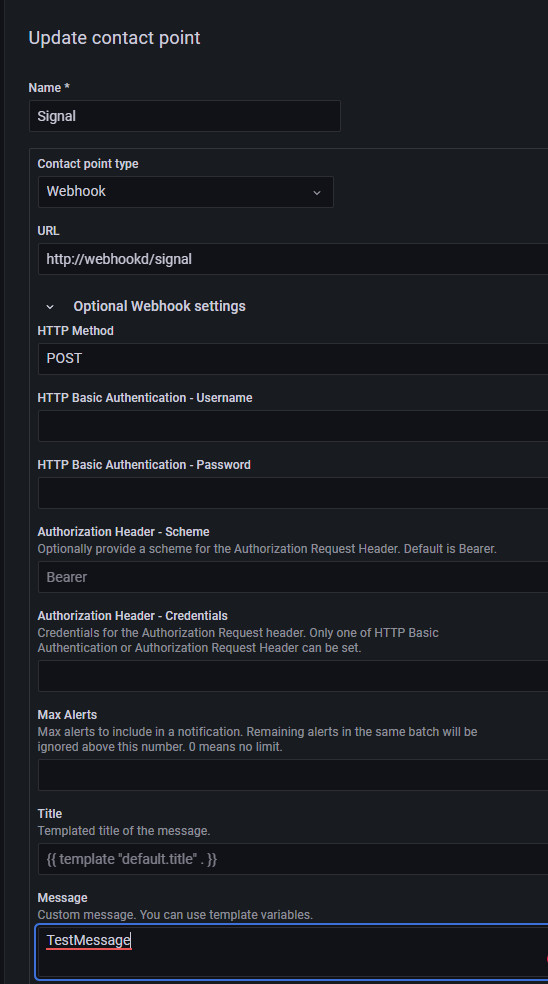This screenshot has width=548, height=984.
Task: Open the Contact point type dropdown arrow
Action: click(317, 193)
